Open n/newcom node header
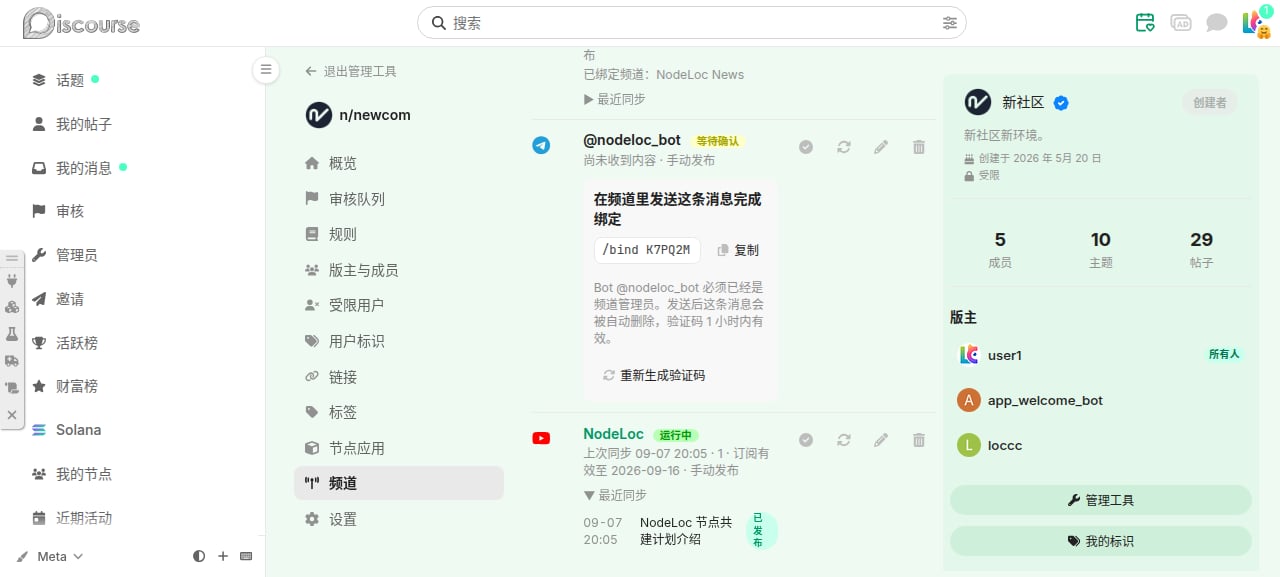Image resolution: width=1280 pixels, height=577 pixels. tap(359, 115)
